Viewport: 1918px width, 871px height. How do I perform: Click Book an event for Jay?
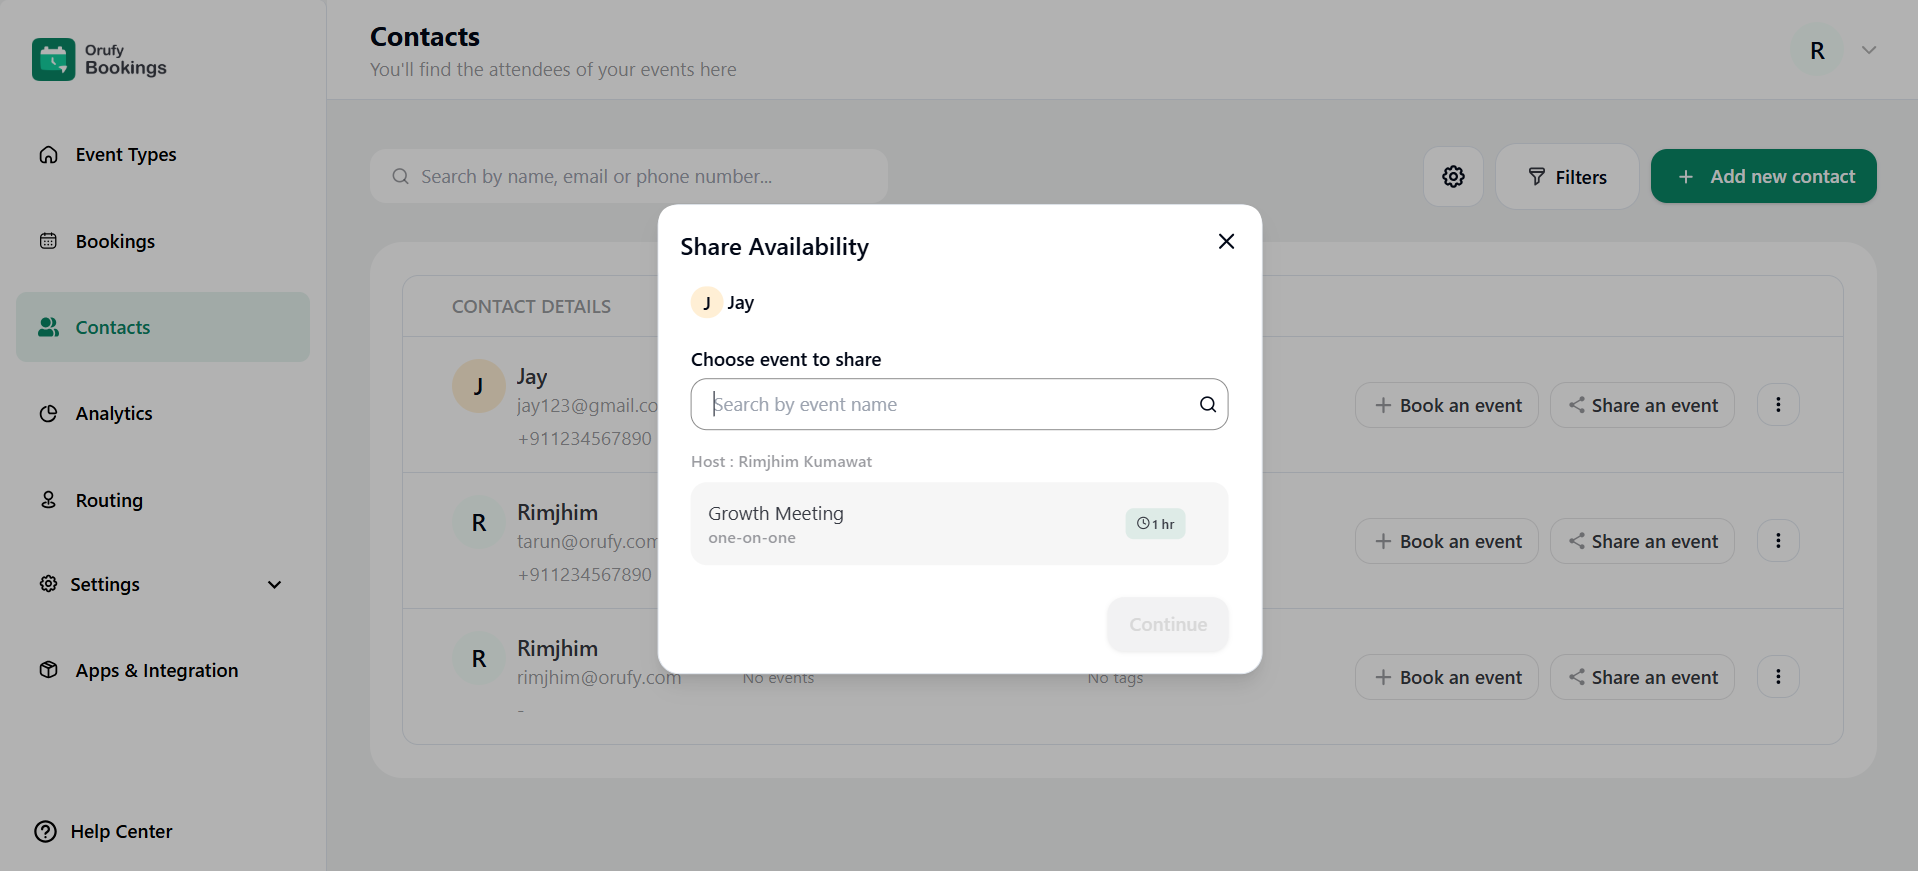[1446, 405]
